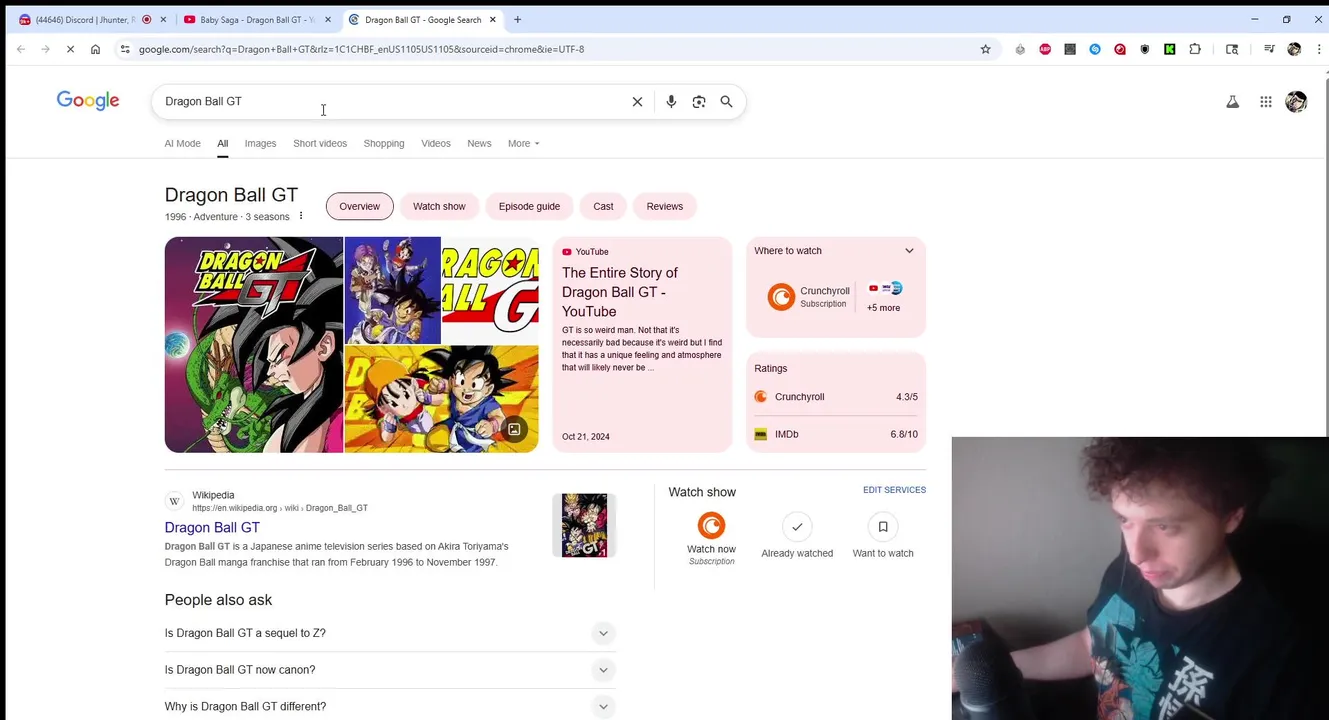The image size is (1329, 720).
Task: Open the AdBlock Plus extension
Action: coord(1045,49)
